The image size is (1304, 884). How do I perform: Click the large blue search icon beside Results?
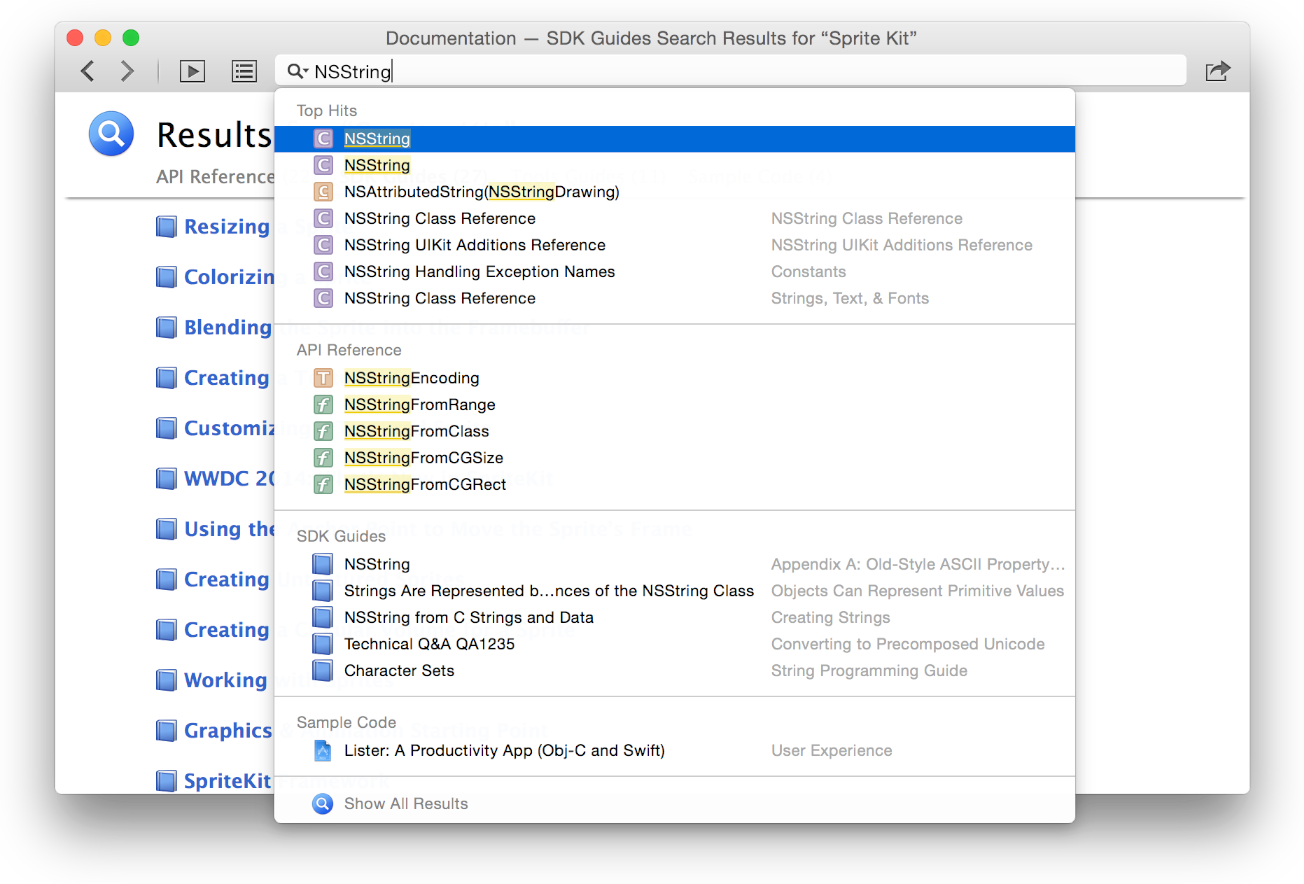(x=111, y=134)
